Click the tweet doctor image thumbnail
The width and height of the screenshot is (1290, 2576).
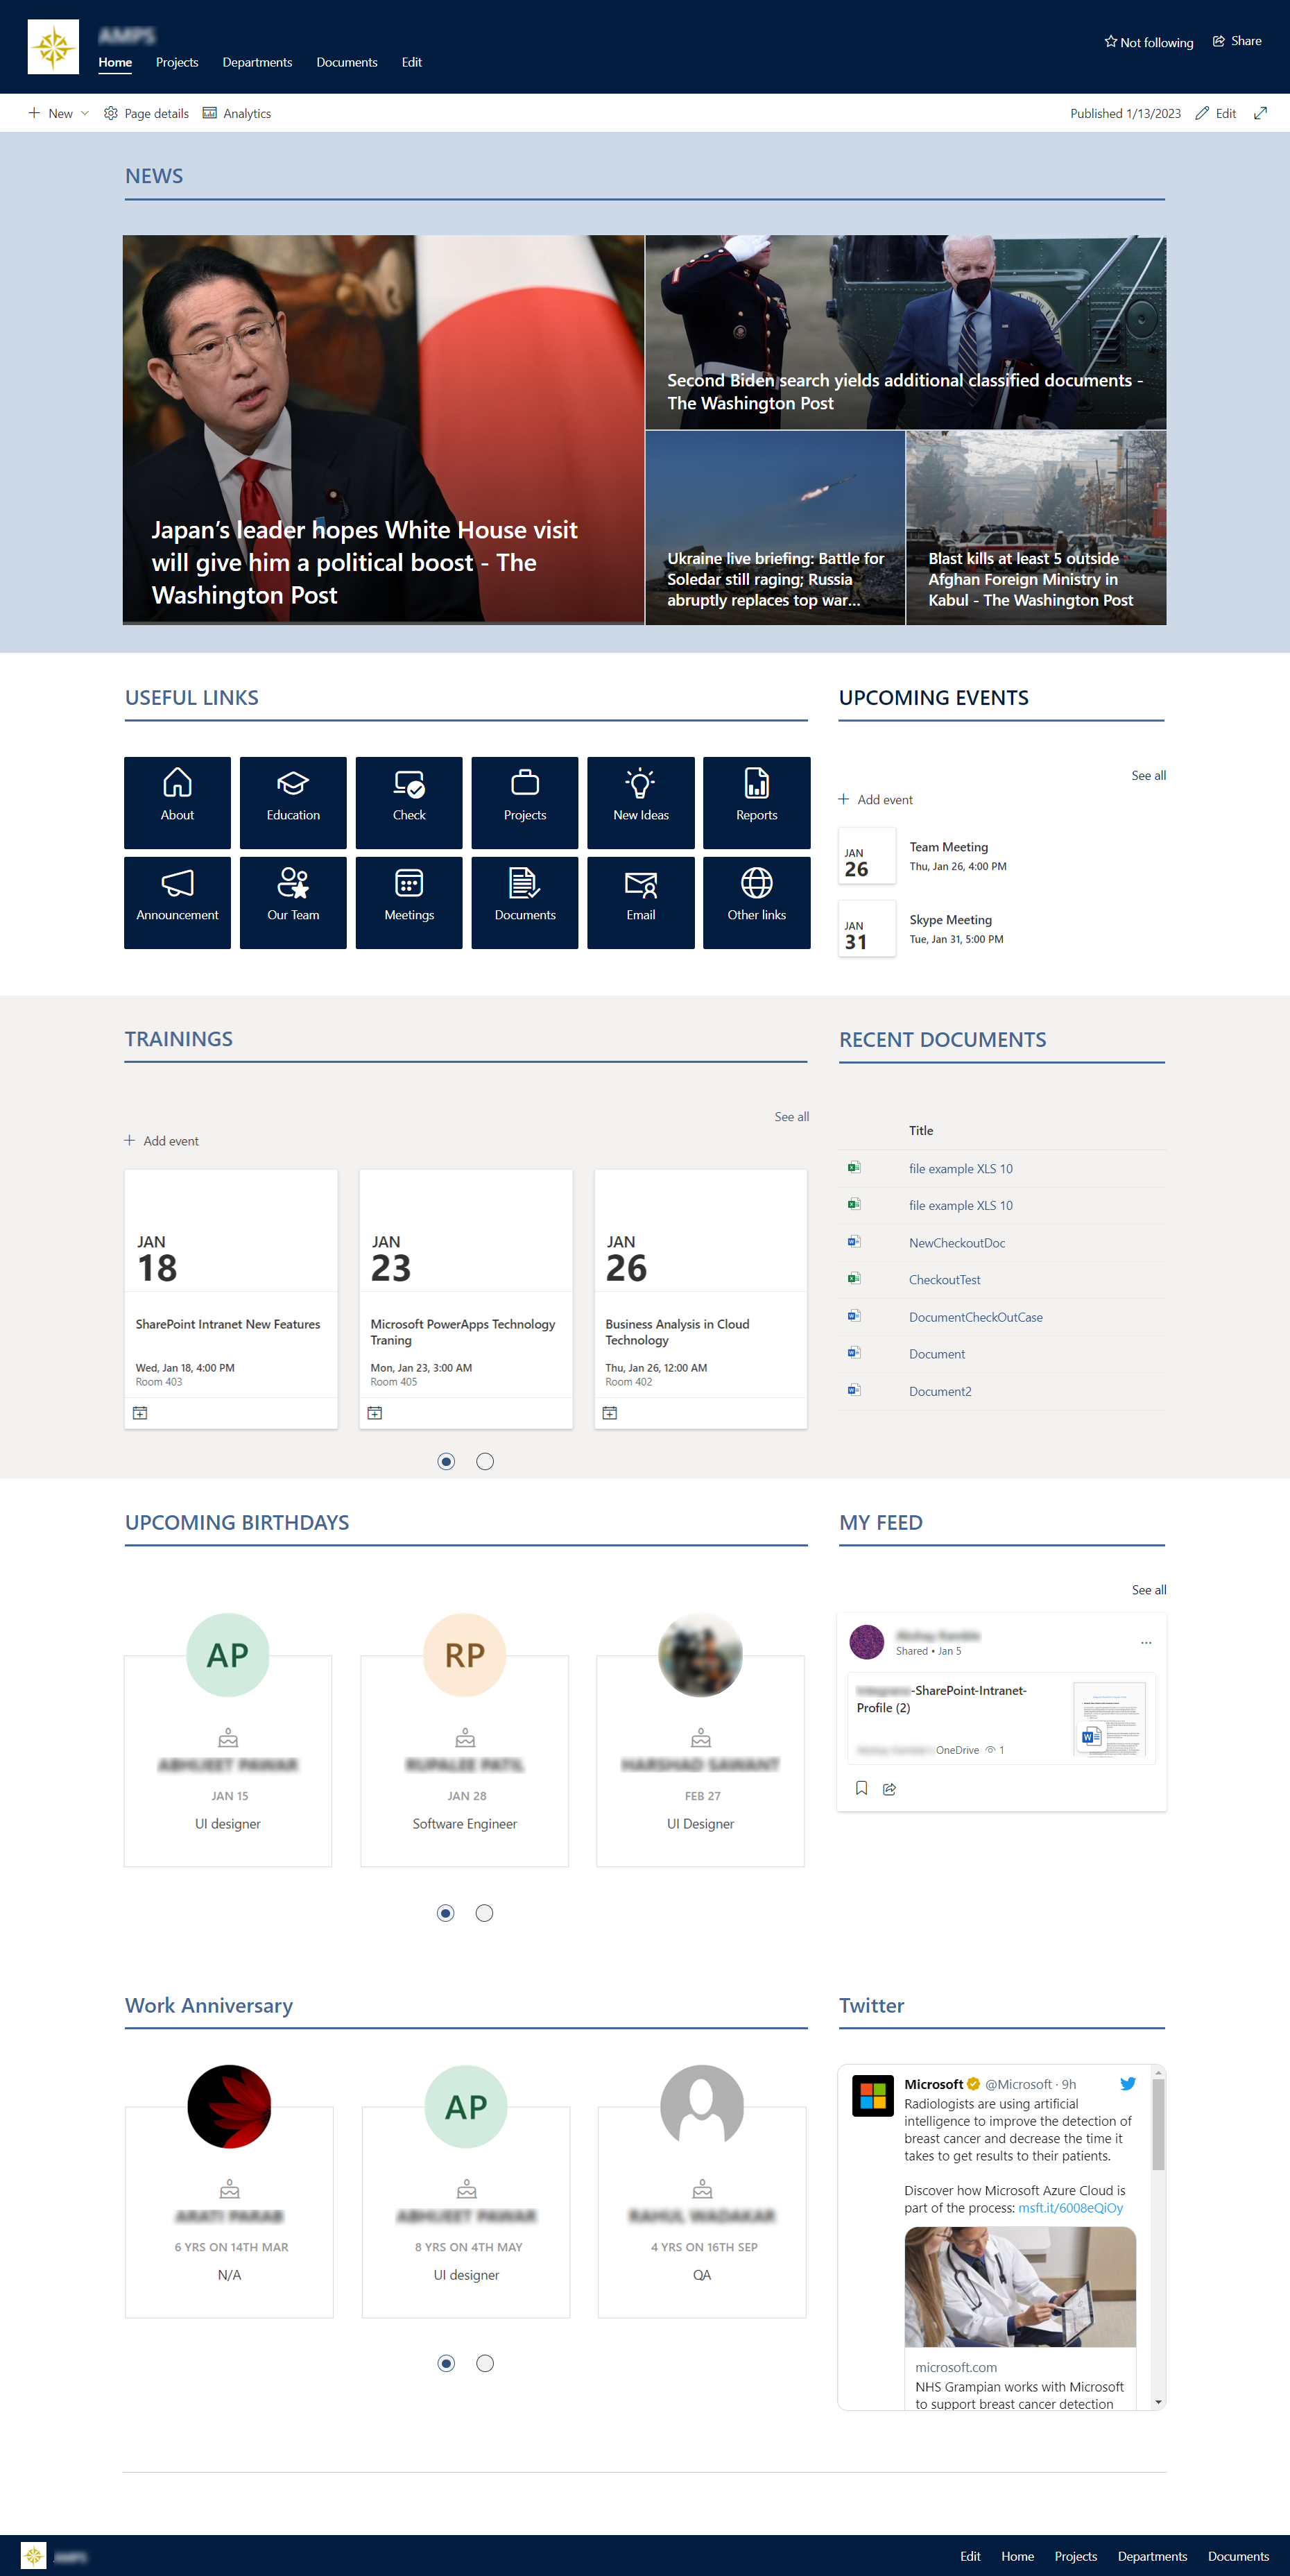(x=1020, y=2287)
